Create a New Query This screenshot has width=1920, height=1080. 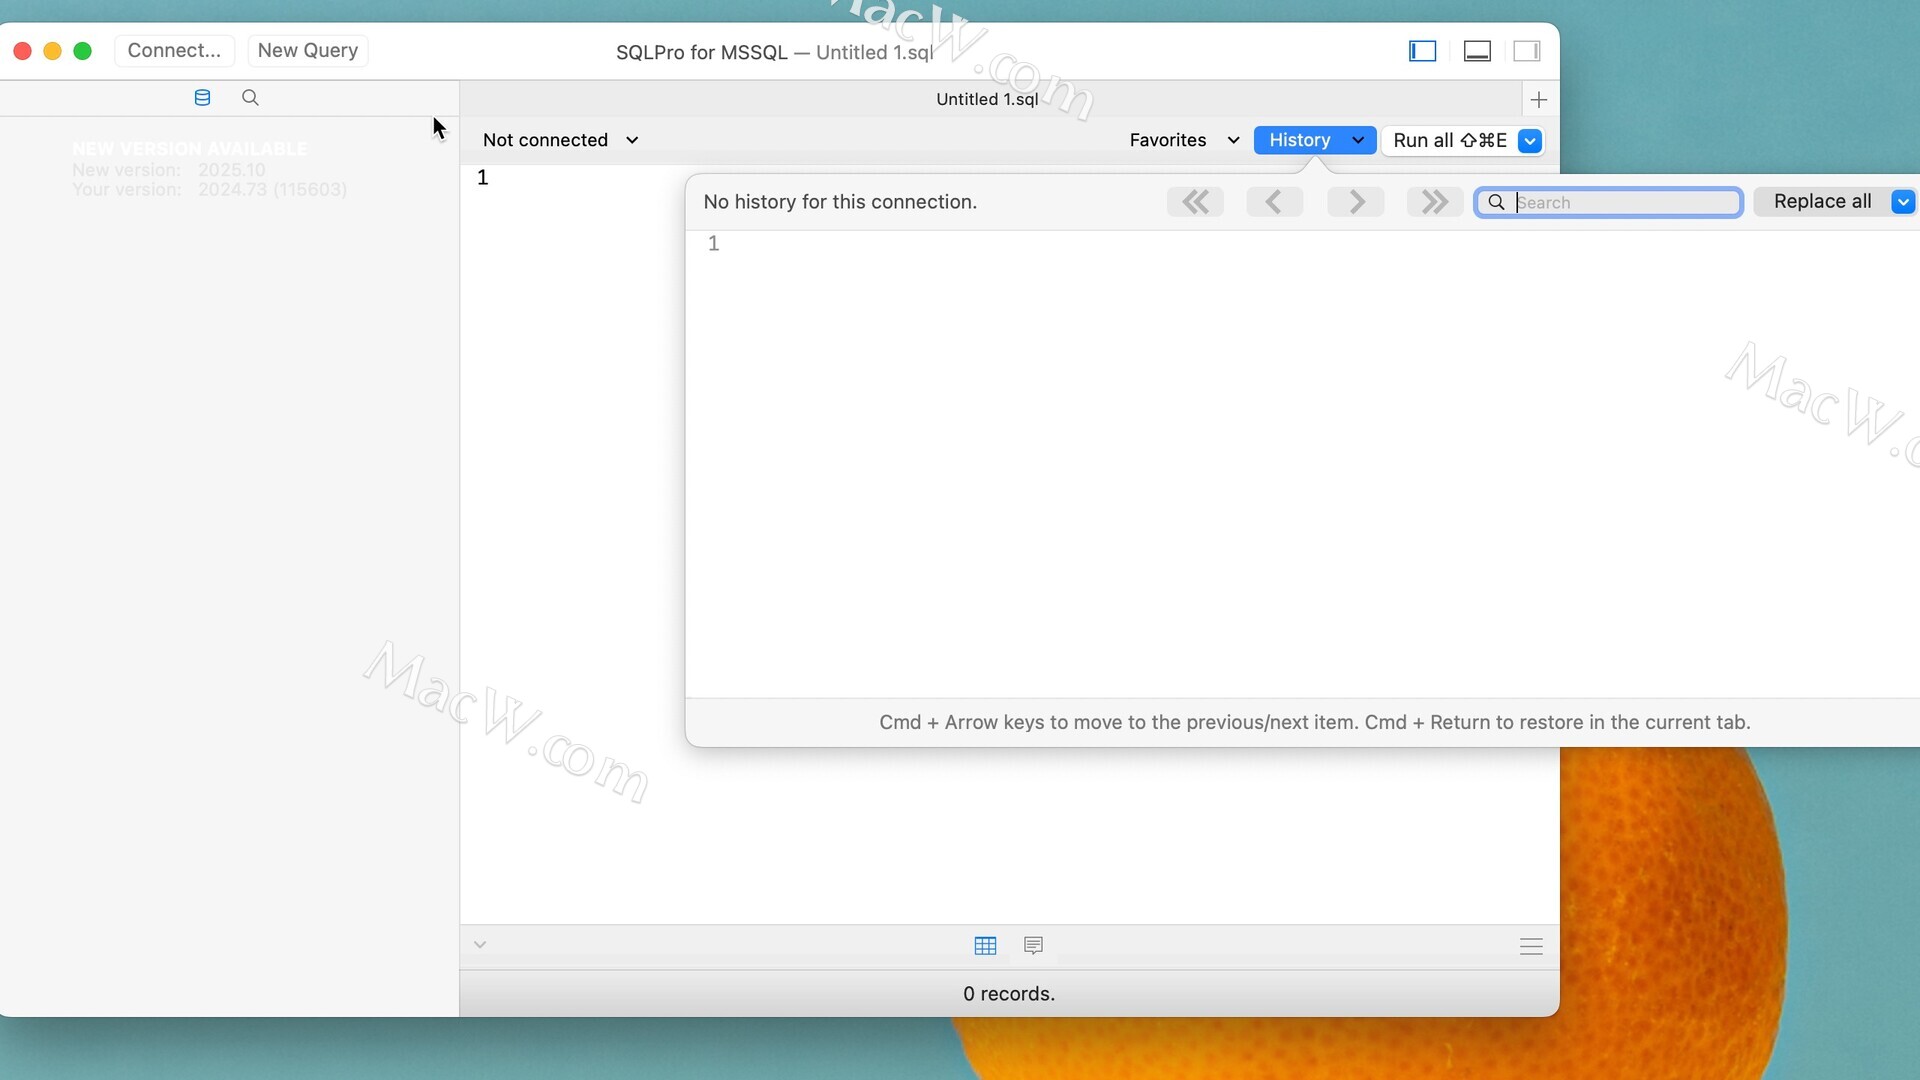[x=307, y=51]
